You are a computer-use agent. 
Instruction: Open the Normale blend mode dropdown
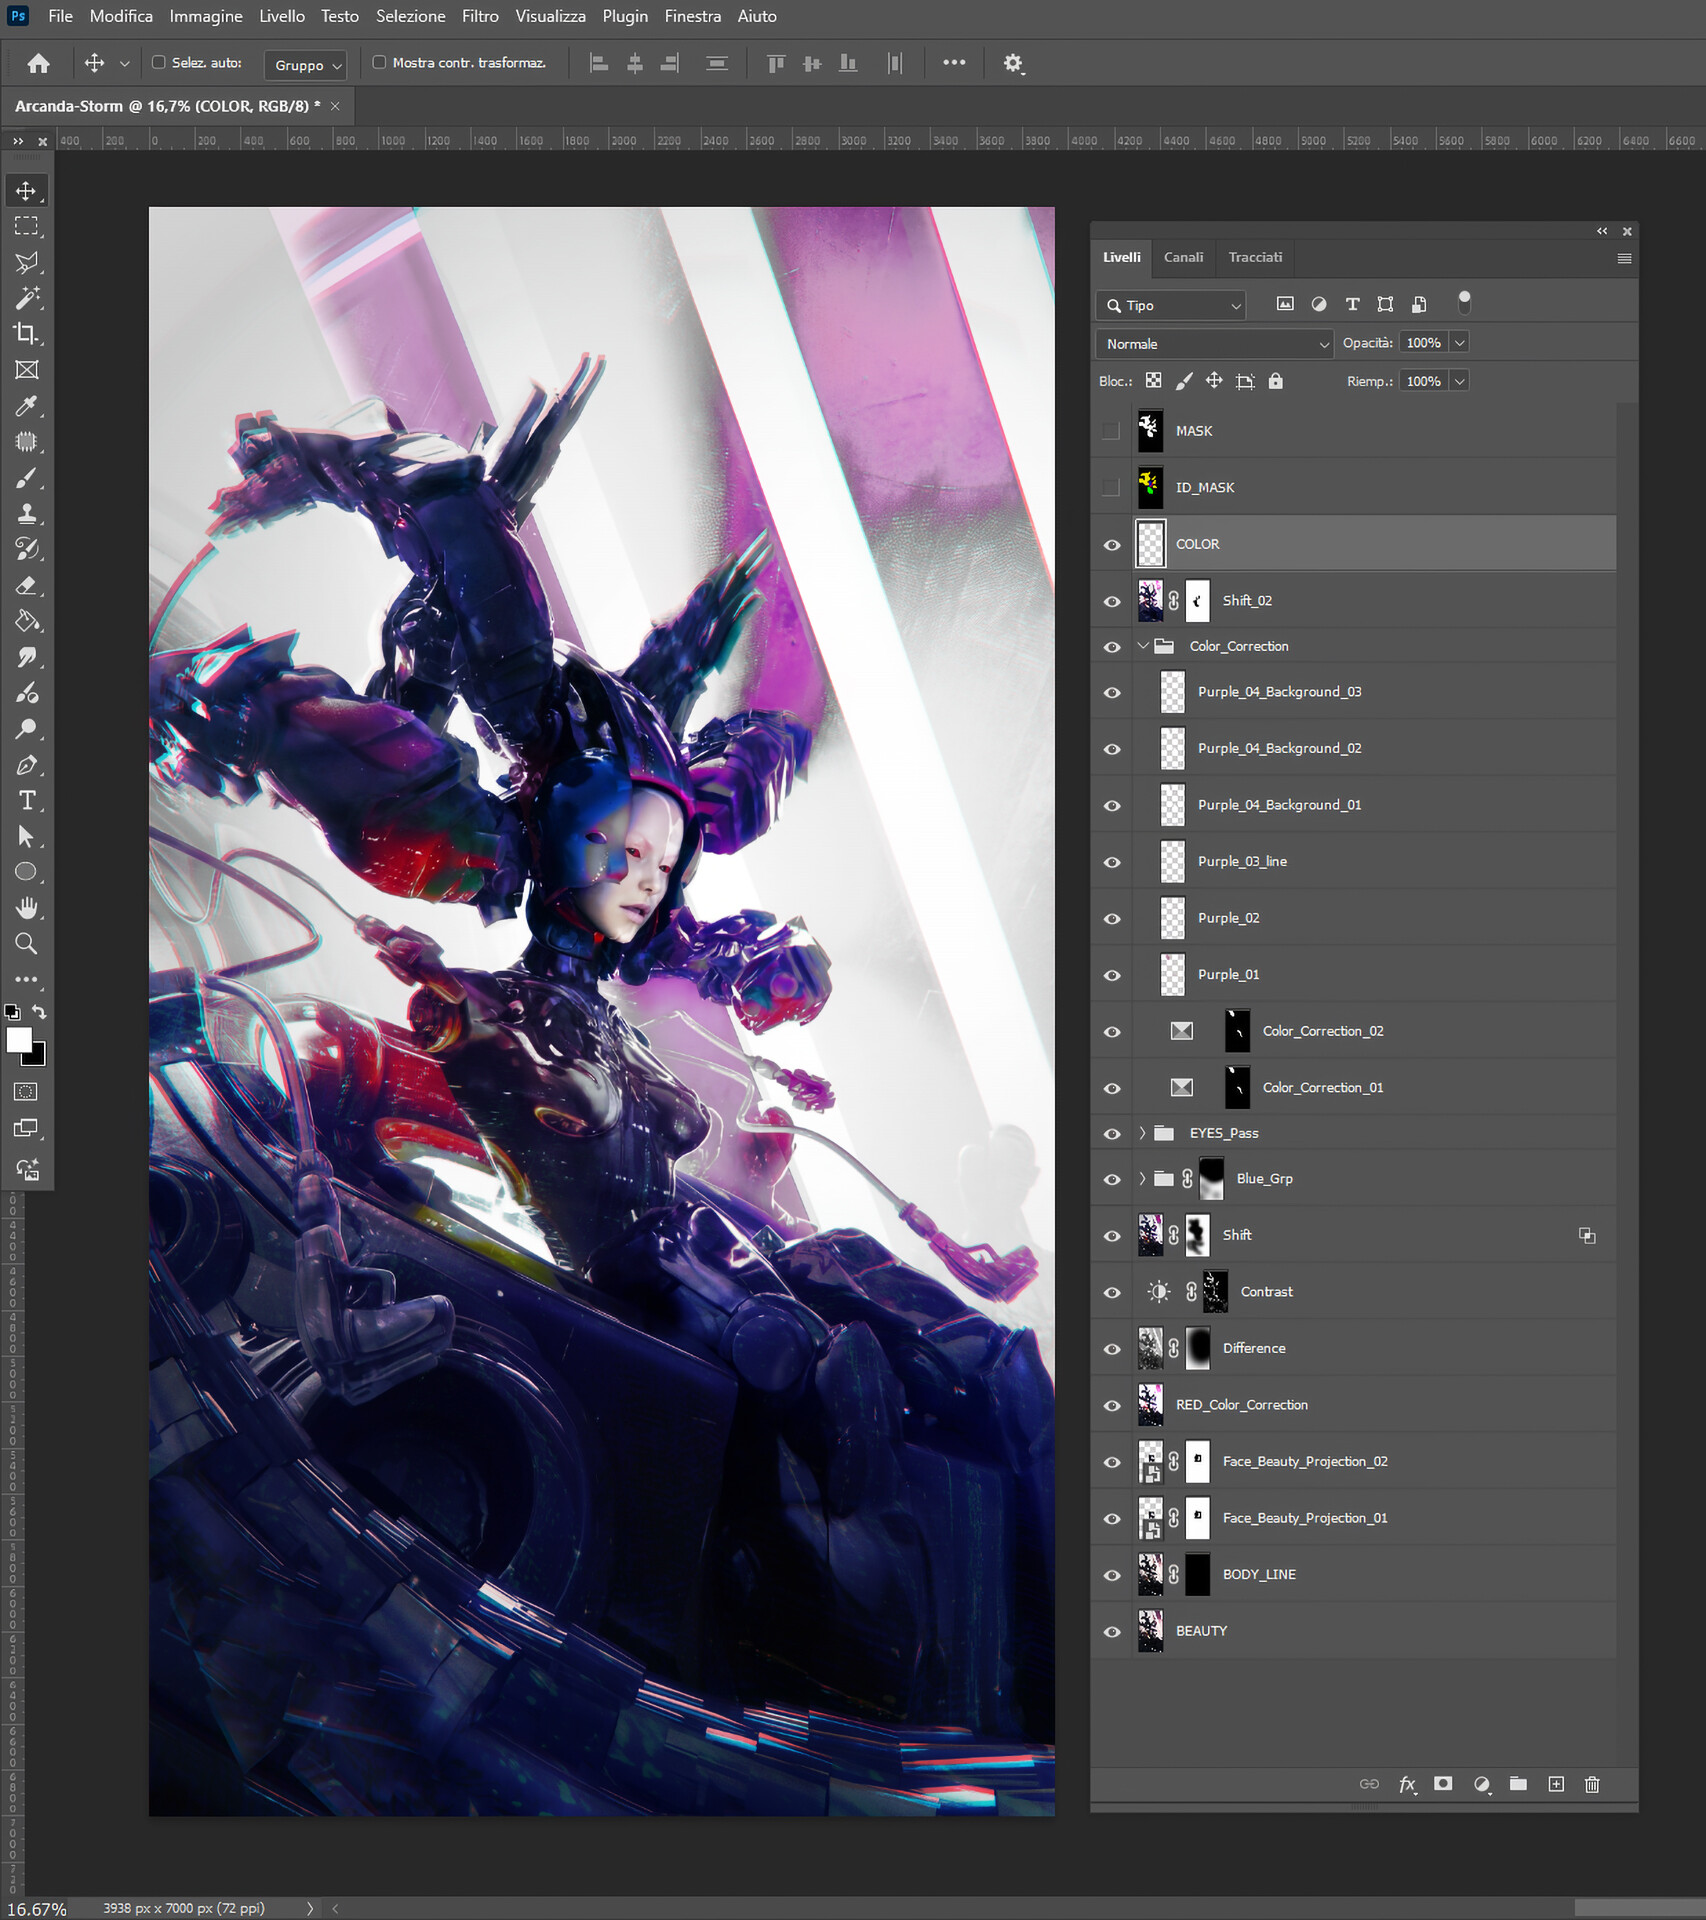(1215, 344)
